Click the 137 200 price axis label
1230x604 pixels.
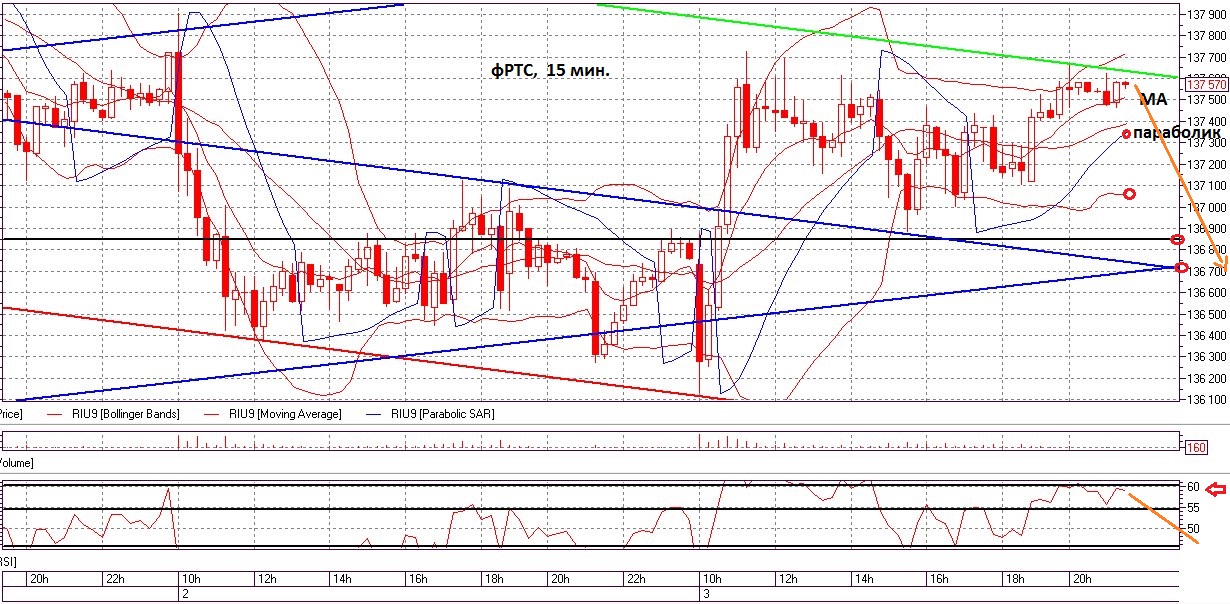pyautogui.click(x=1205, y=164)
